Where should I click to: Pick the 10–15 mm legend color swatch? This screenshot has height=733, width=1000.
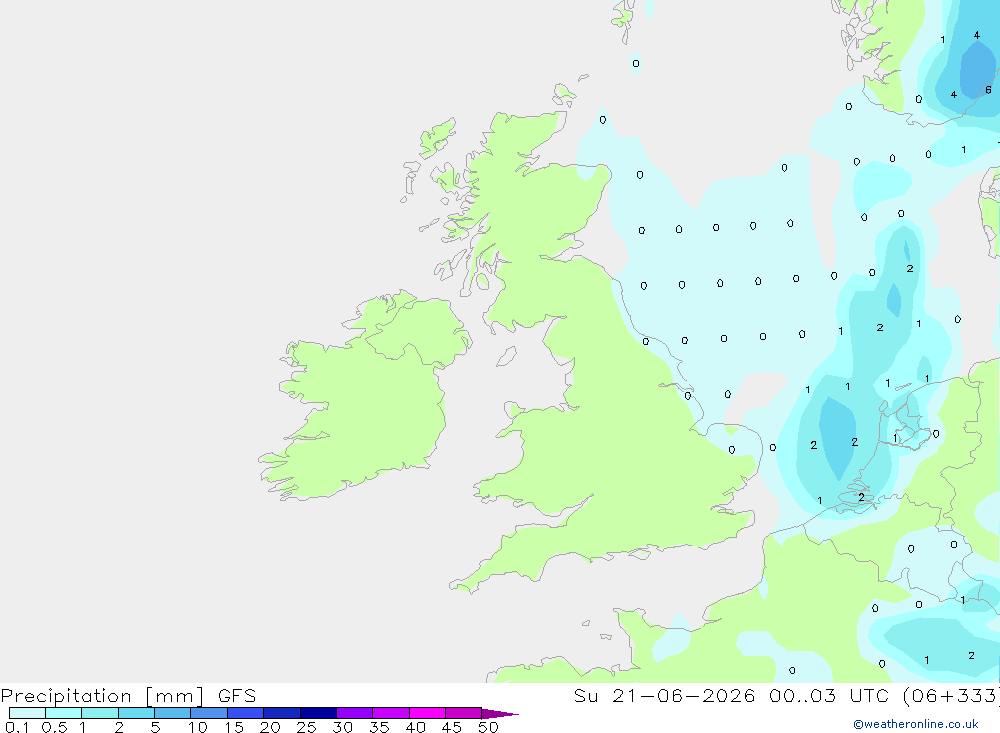tap(209, 713)
